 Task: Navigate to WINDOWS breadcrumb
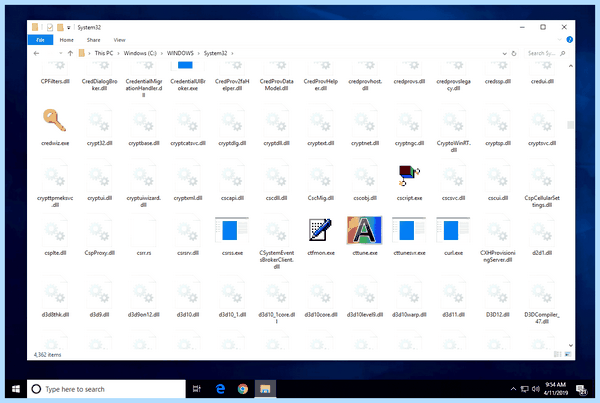click(x=180, y=53)
